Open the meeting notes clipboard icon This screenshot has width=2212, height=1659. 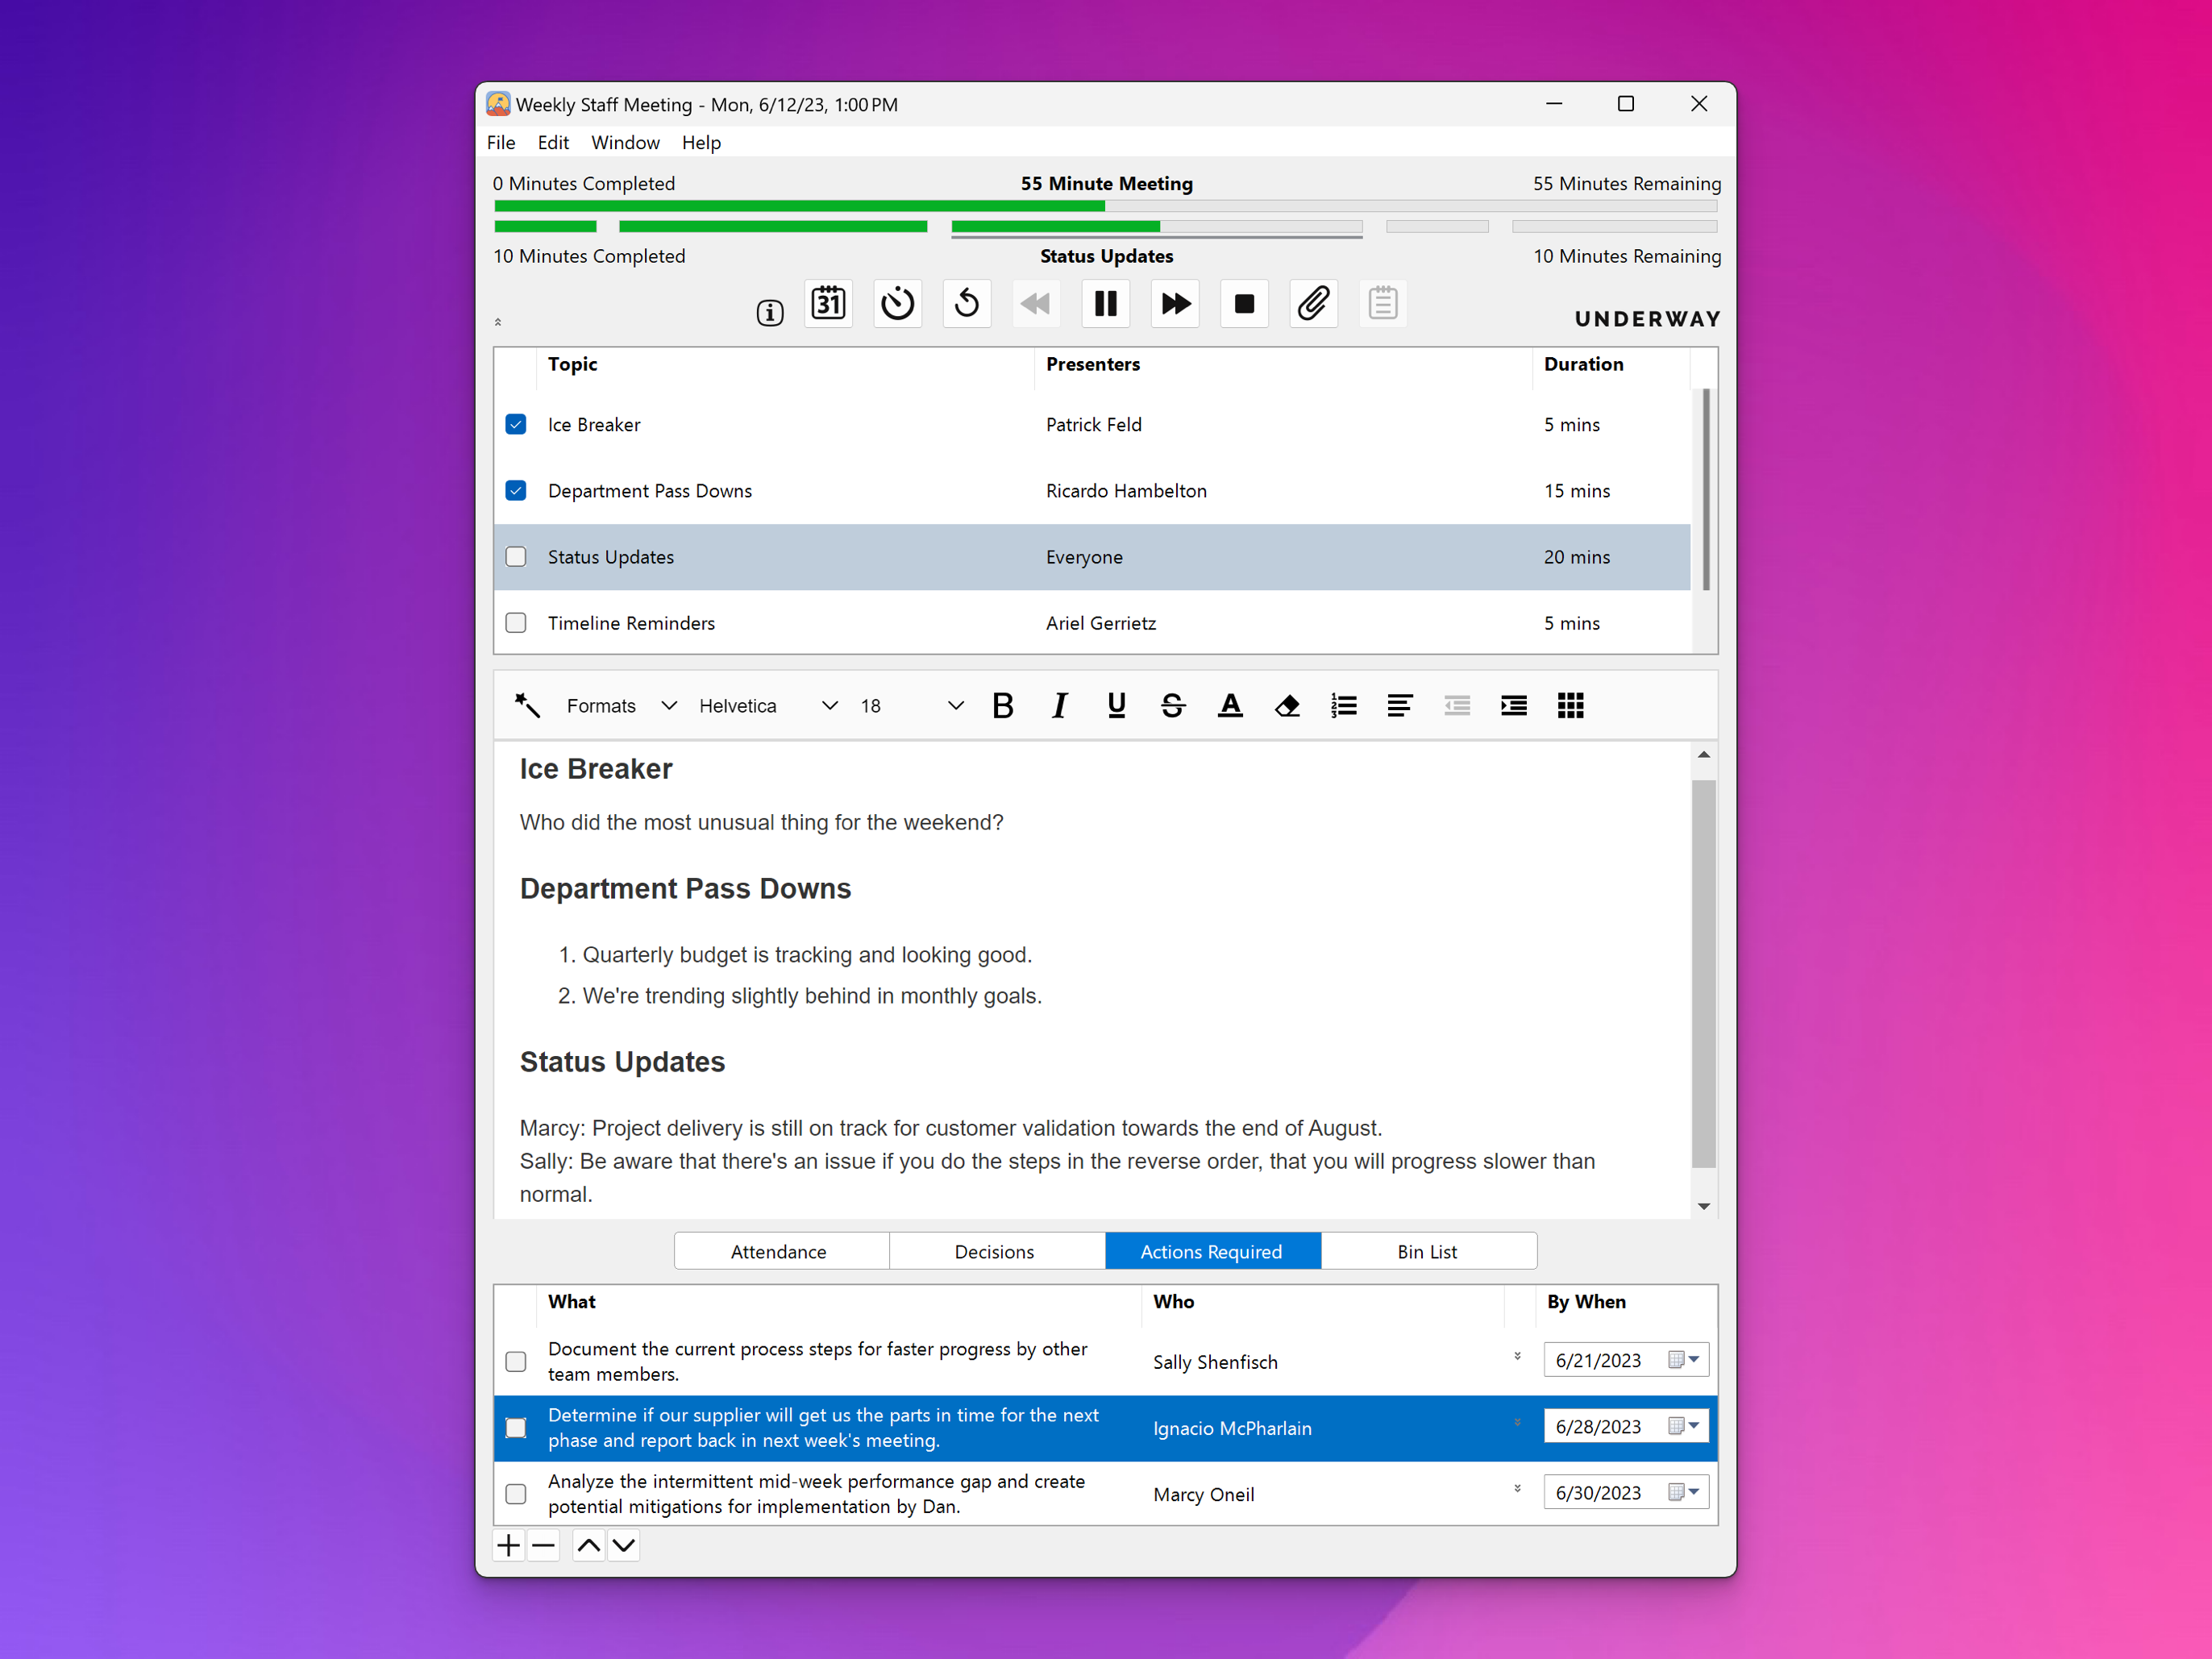tap(1383, 303)
